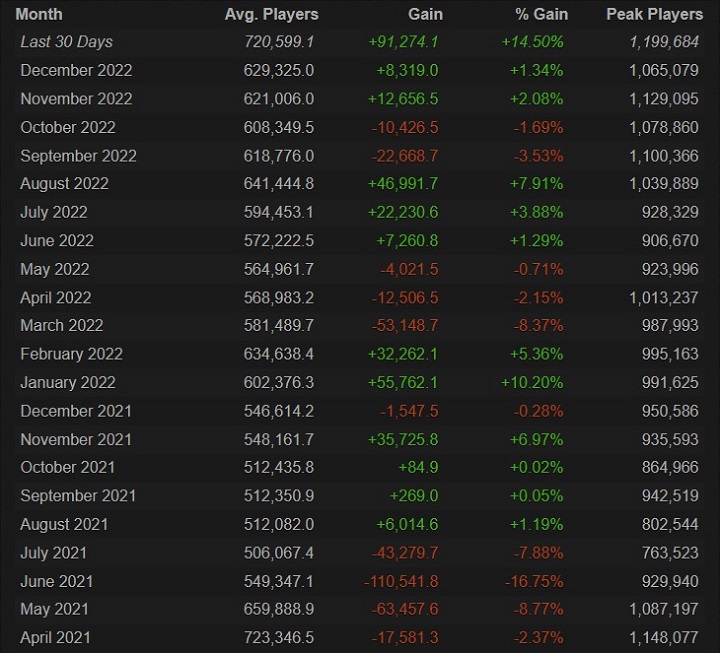This screenshot has height=653, width=720.
Task: Click the -53,148.7 gain value
Action: pyautogui.click(x=405, y=326)
